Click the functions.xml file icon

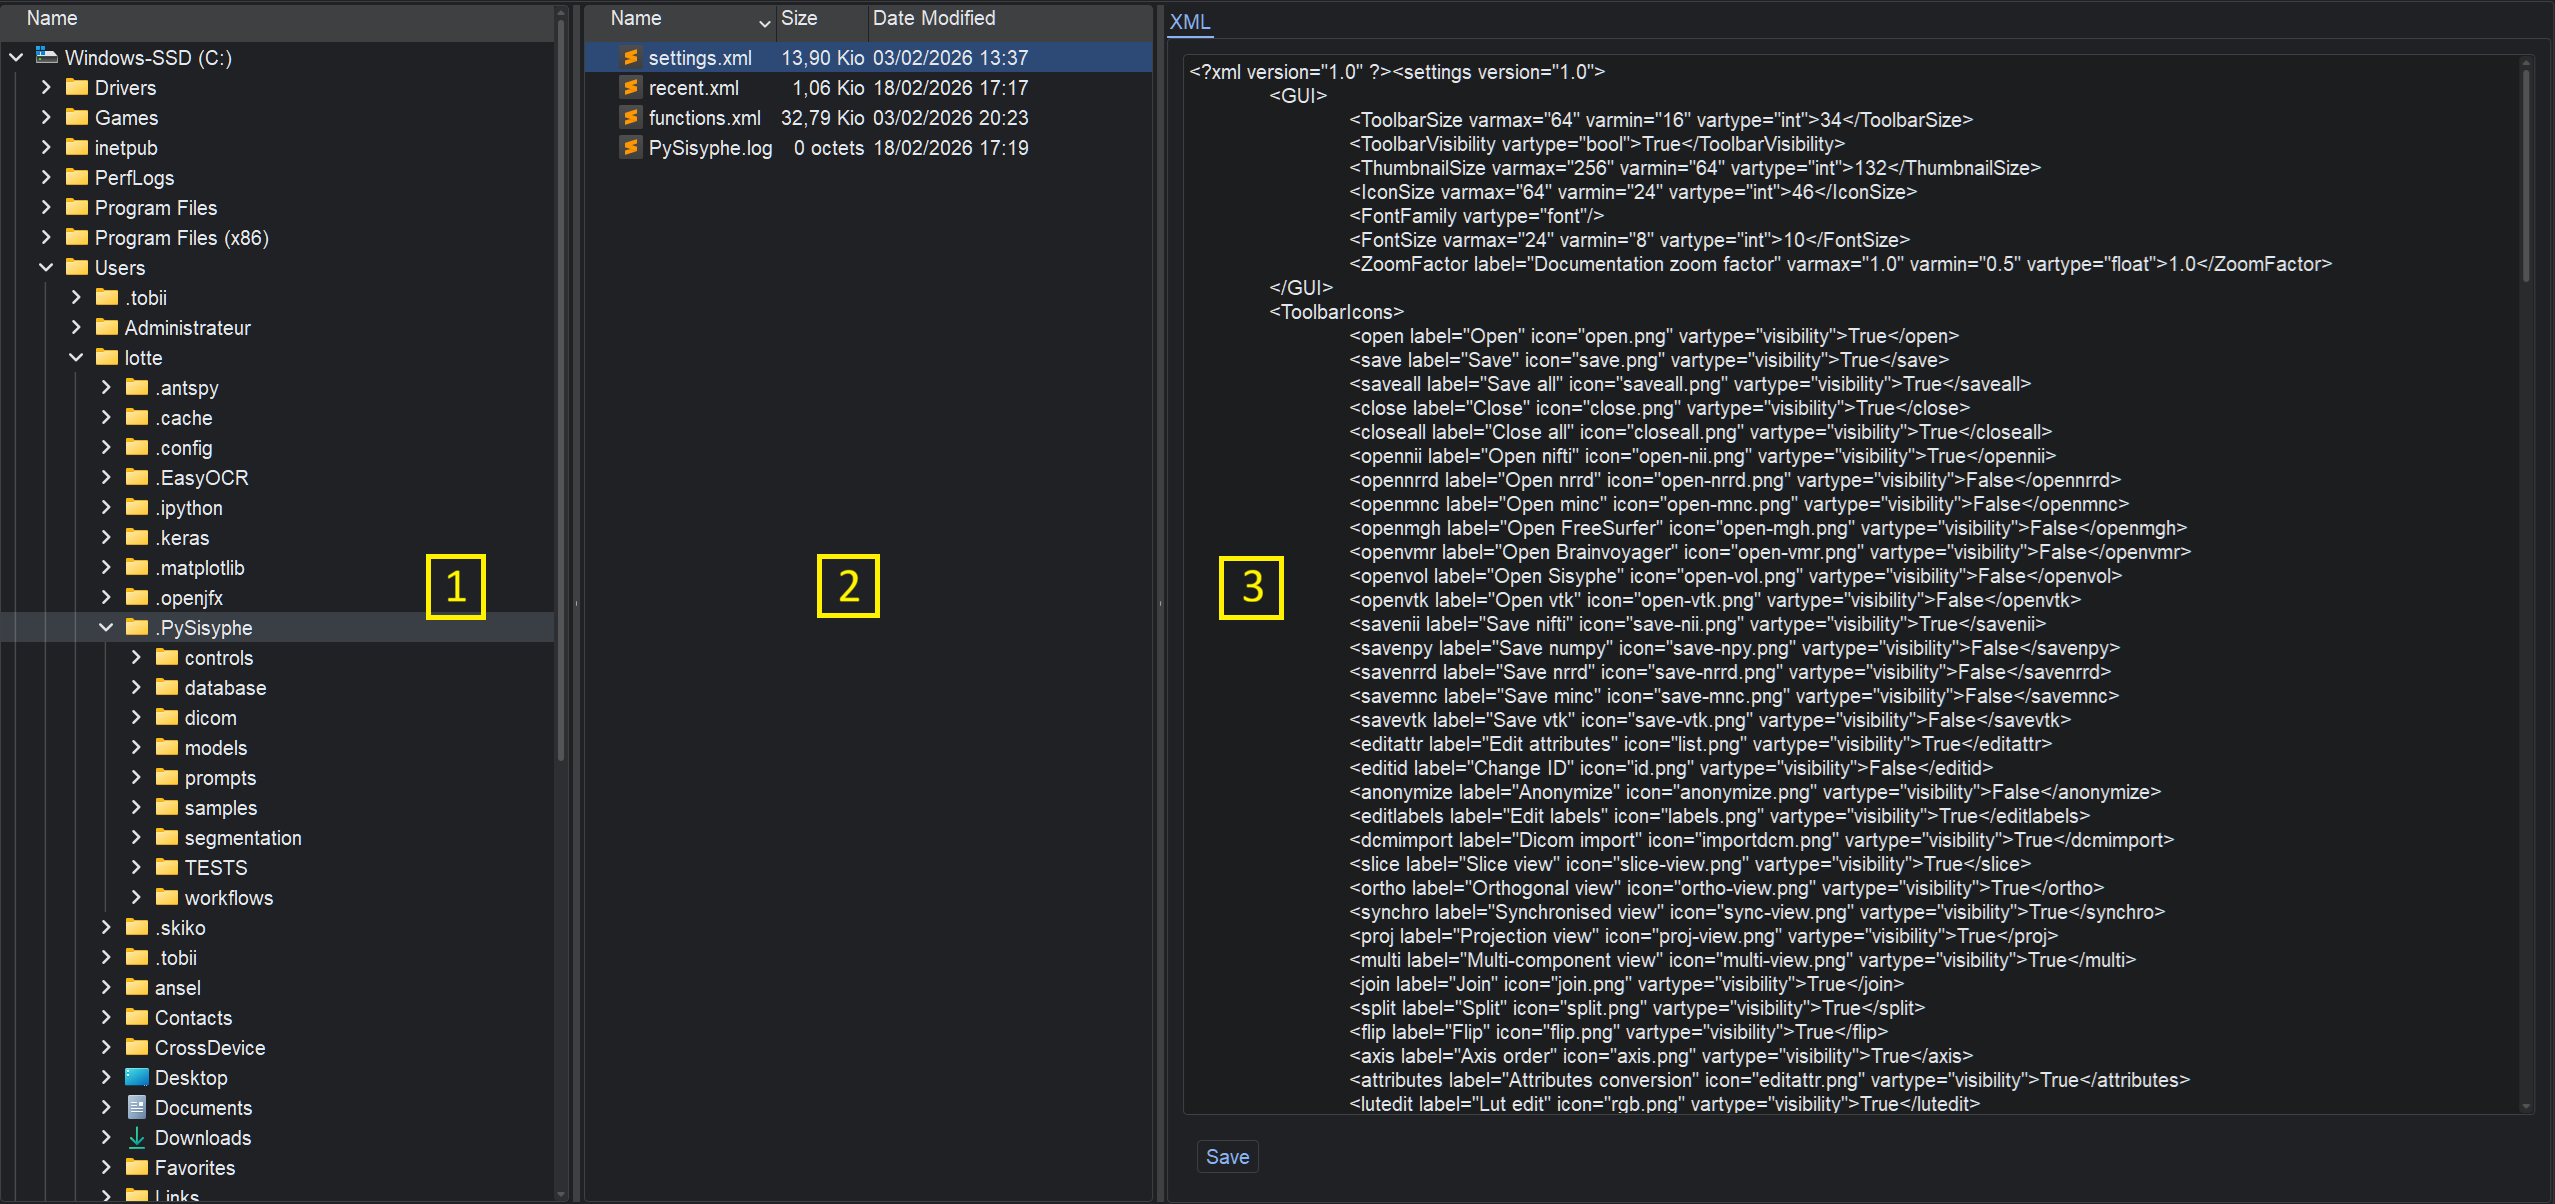(630, 118)
